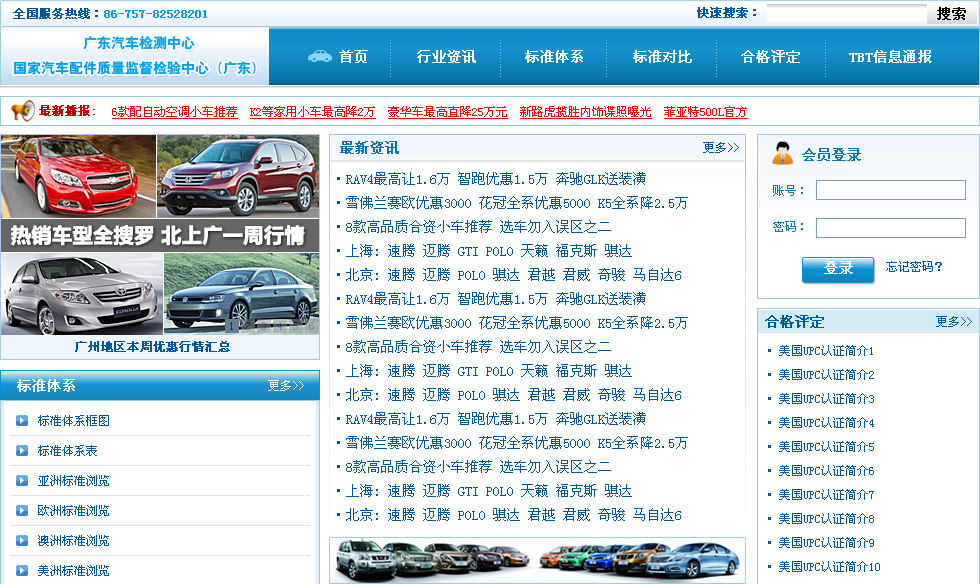Click the 搜索 search button

[951, 14]
